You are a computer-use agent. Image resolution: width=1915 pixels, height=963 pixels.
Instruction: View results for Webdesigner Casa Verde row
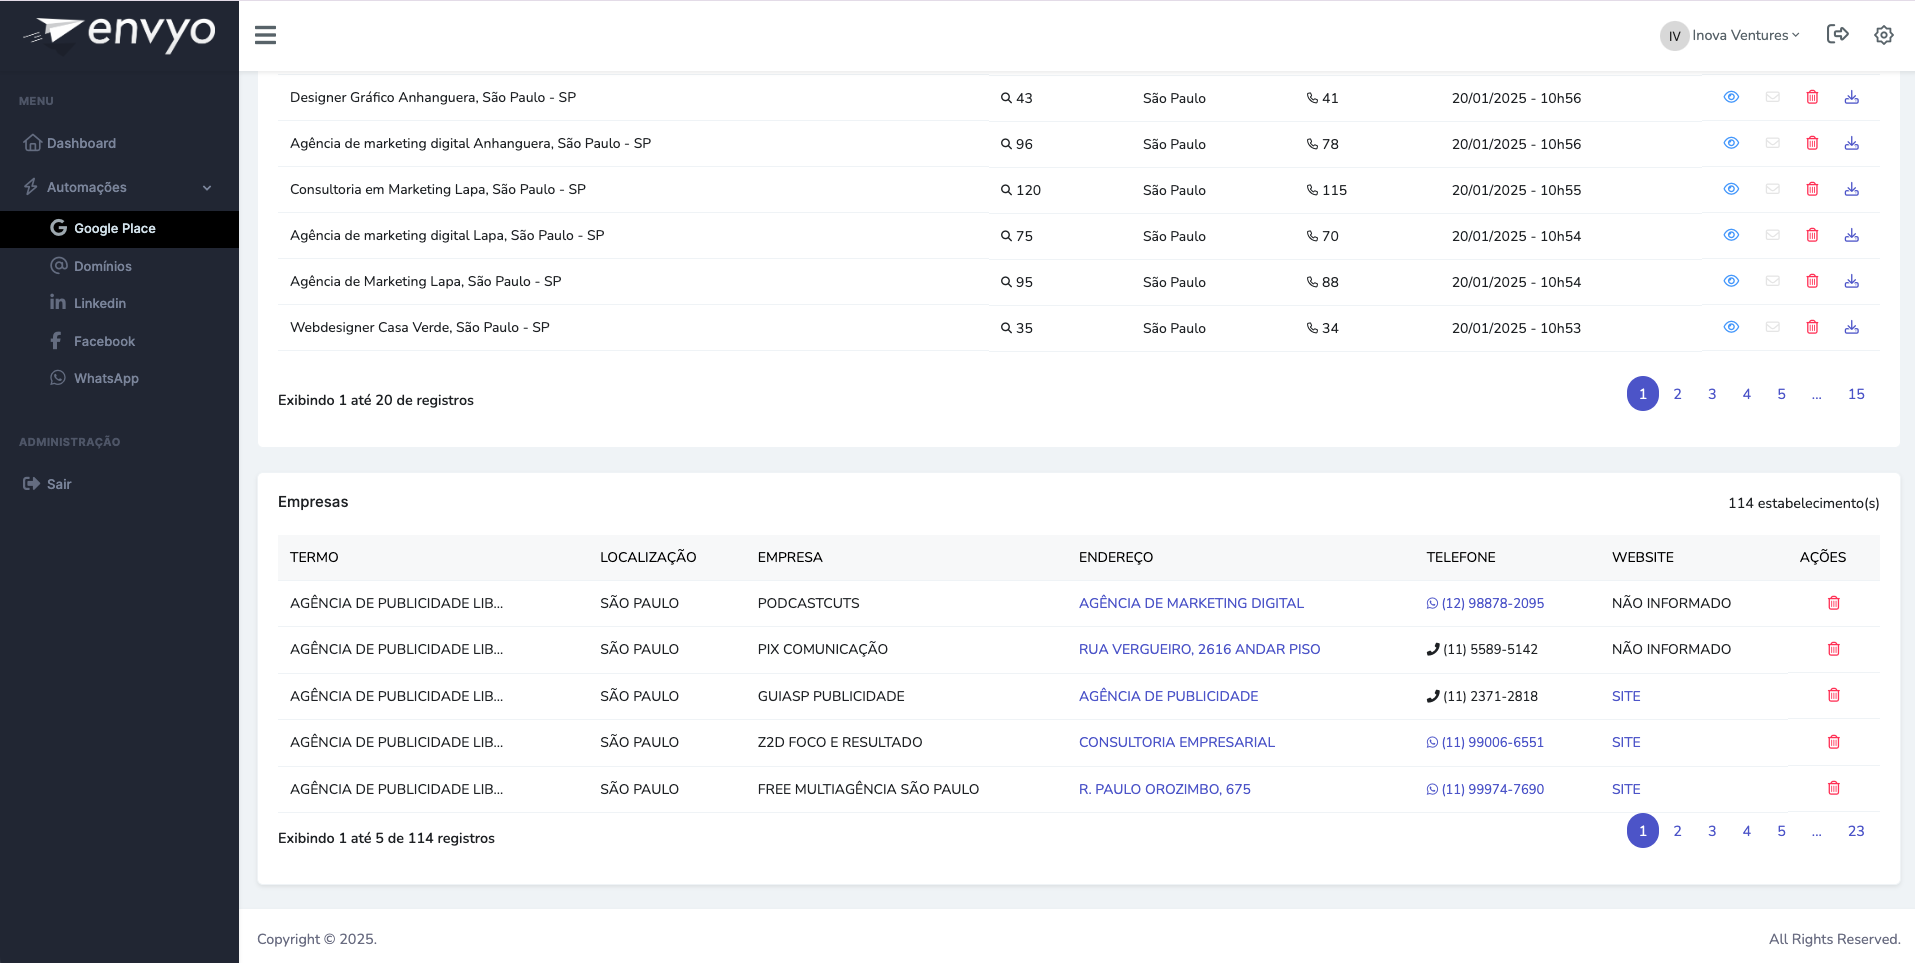pos(1731,327)
